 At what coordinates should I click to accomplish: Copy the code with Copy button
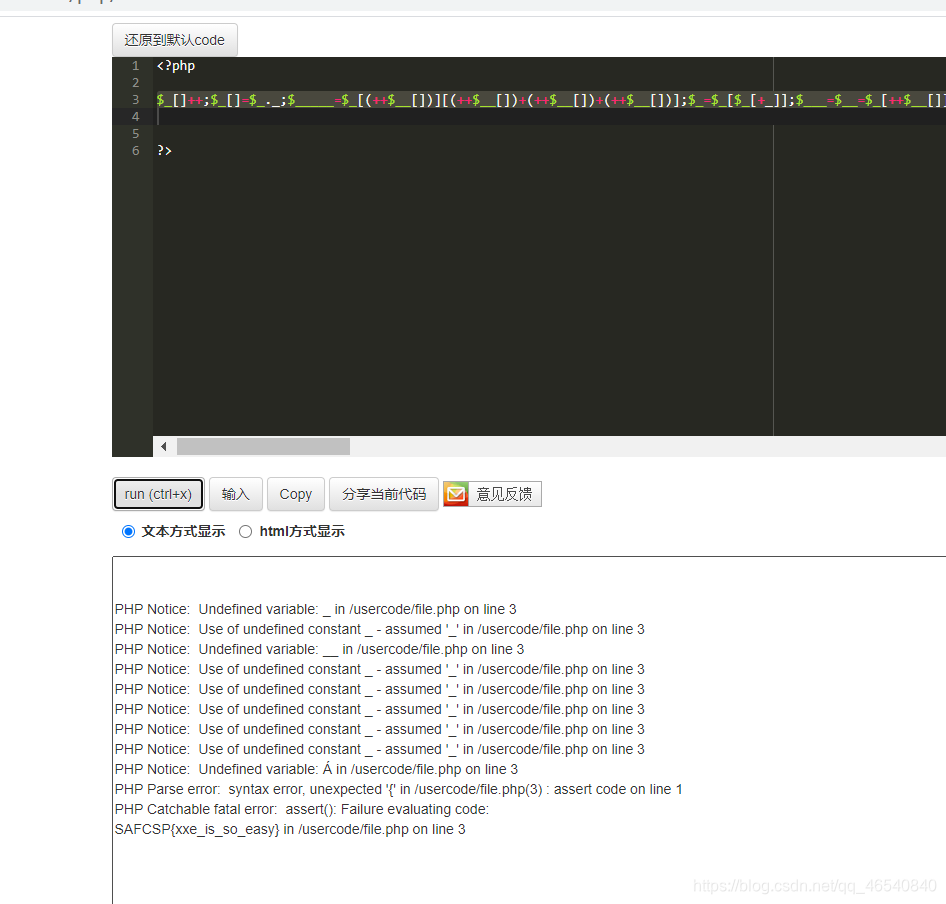296,494
